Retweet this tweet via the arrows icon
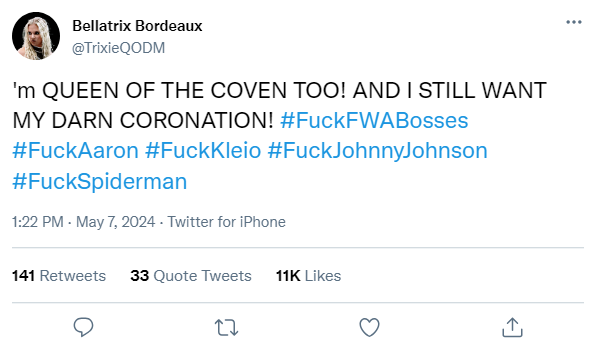 (227, 328)
